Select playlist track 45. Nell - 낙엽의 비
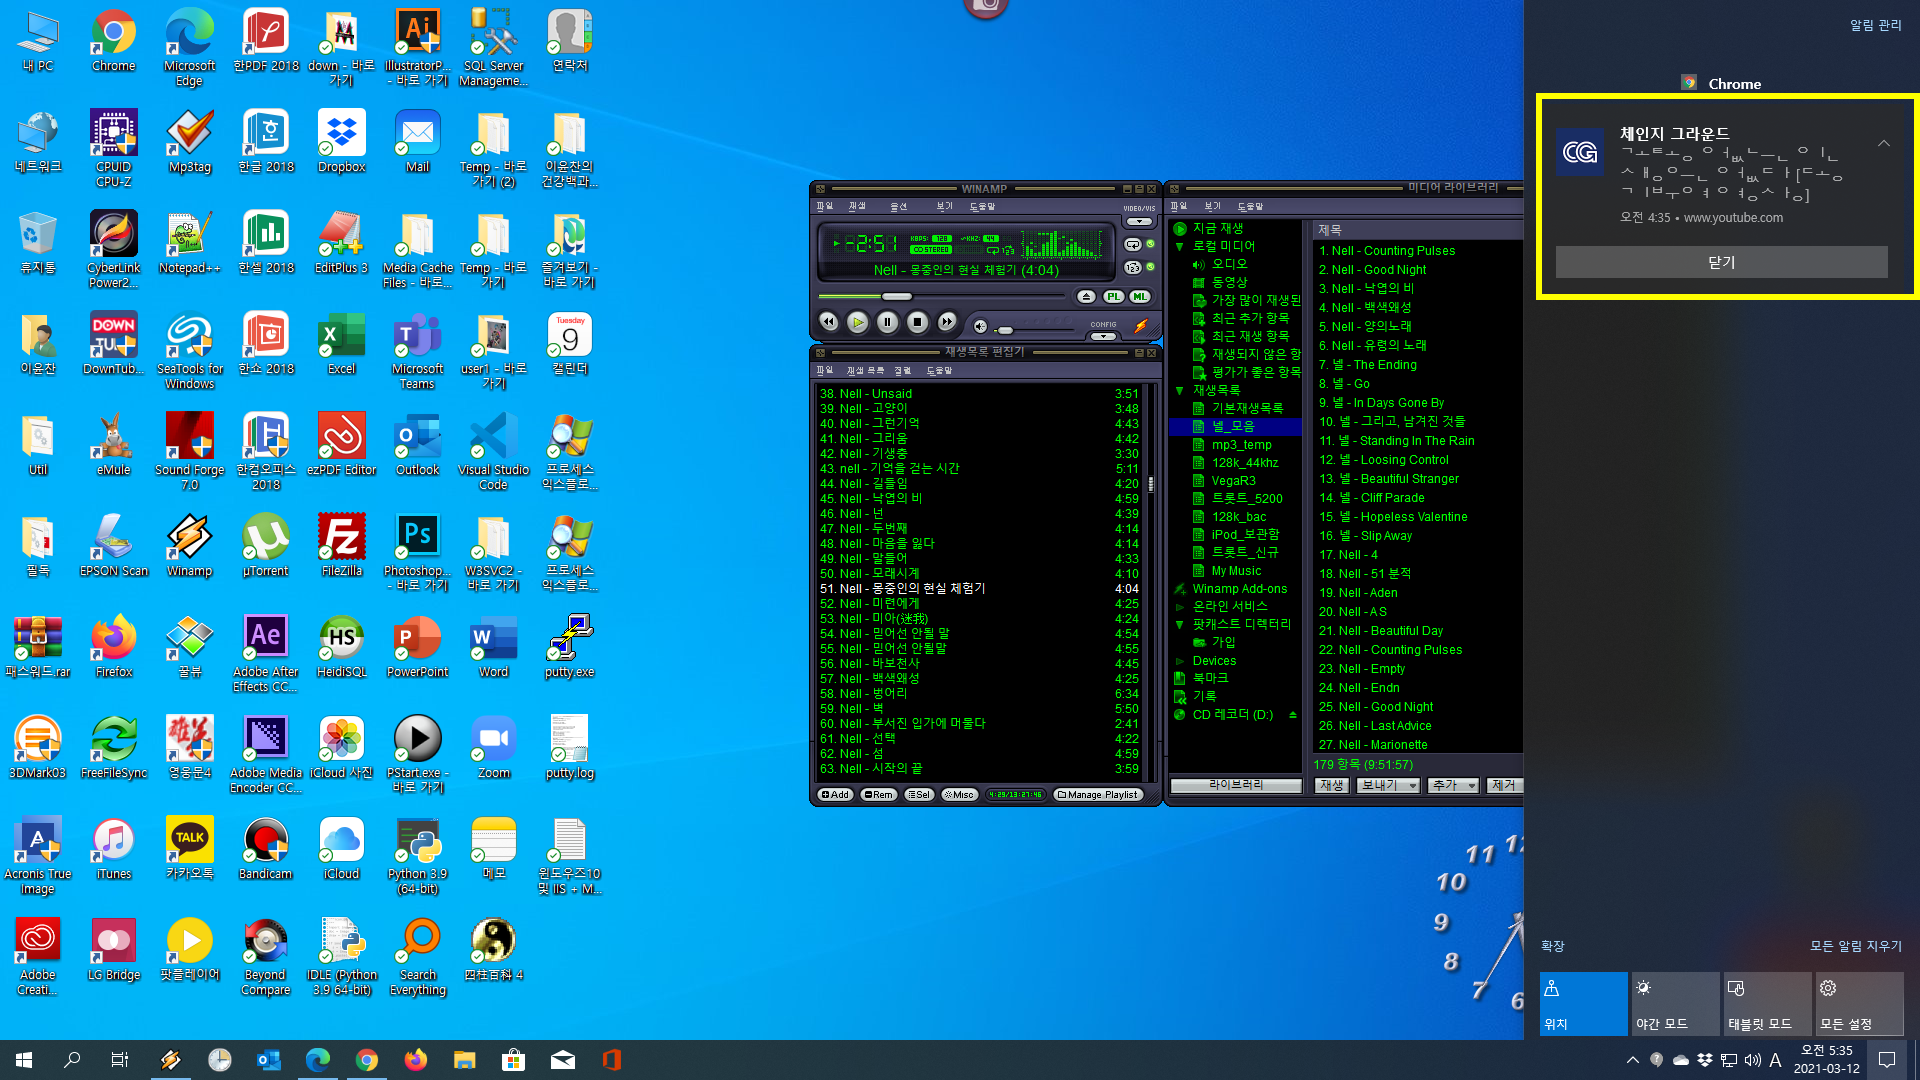Screen dimensions: 1920x1080 (x=978, y=499)
